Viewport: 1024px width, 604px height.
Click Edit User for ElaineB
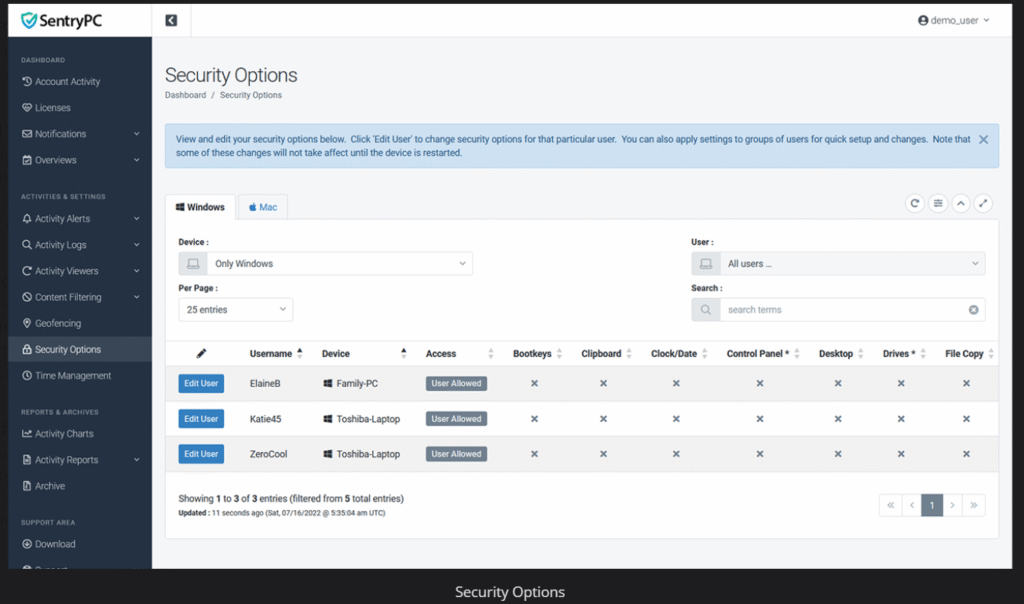click(200, 383)
